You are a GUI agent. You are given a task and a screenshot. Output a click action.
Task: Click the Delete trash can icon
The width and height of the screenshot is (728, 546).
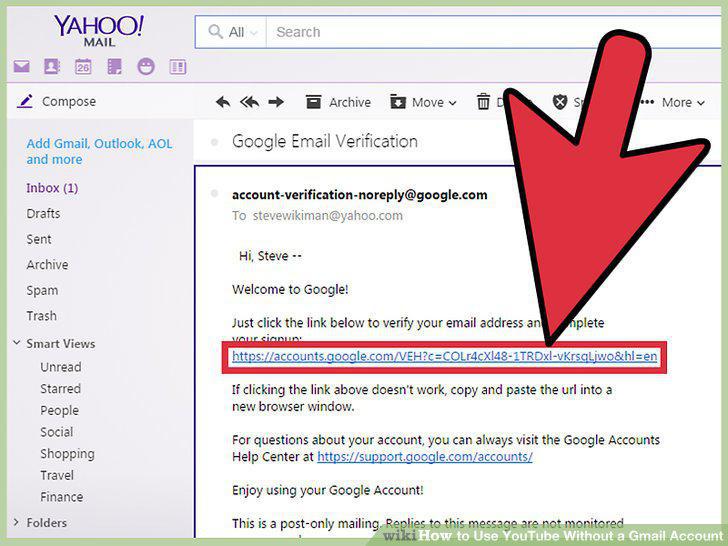(x=483, y=102)
